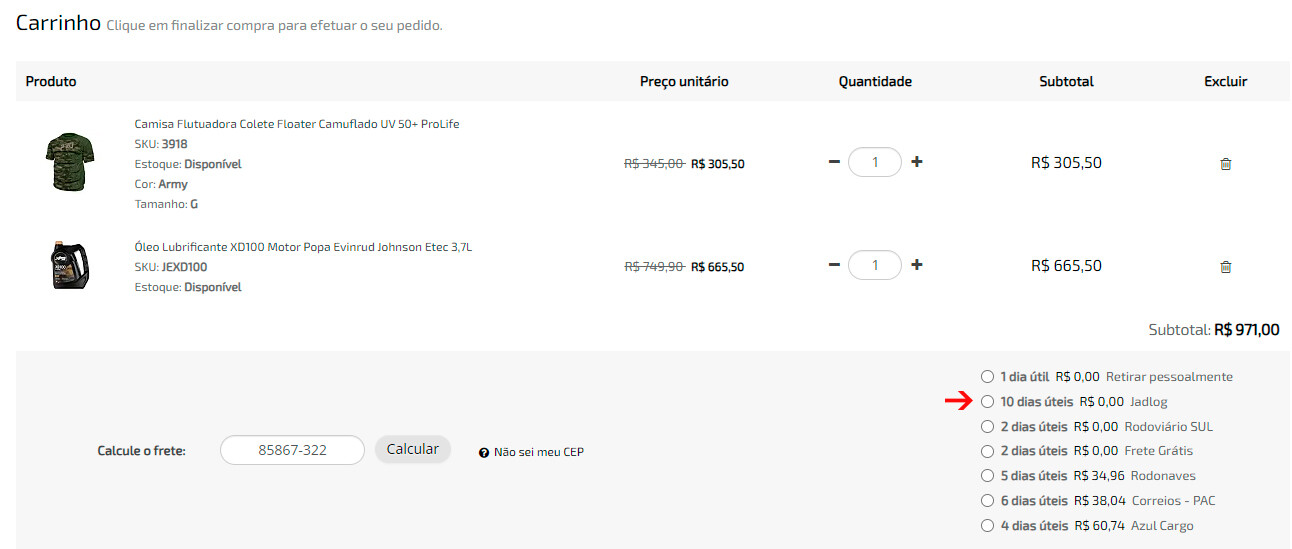Select Azul Cargo R$ 60,74 shipping
This screenshot has height=549, width=1292.
(x=988, y=526)
